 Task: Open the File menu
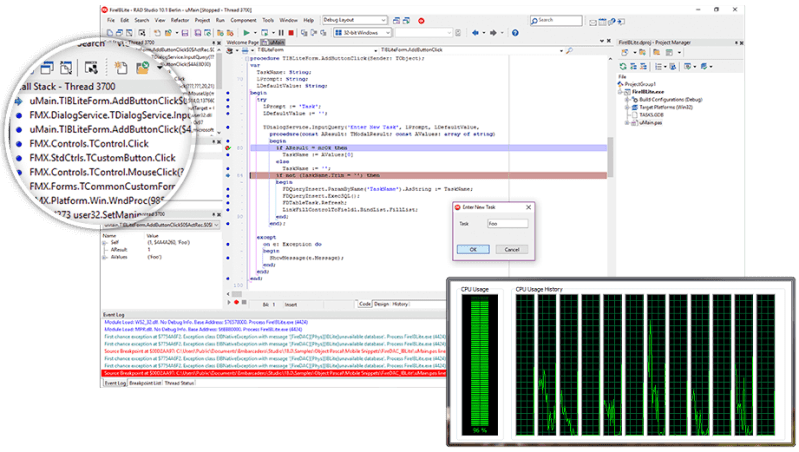point(111,20)
